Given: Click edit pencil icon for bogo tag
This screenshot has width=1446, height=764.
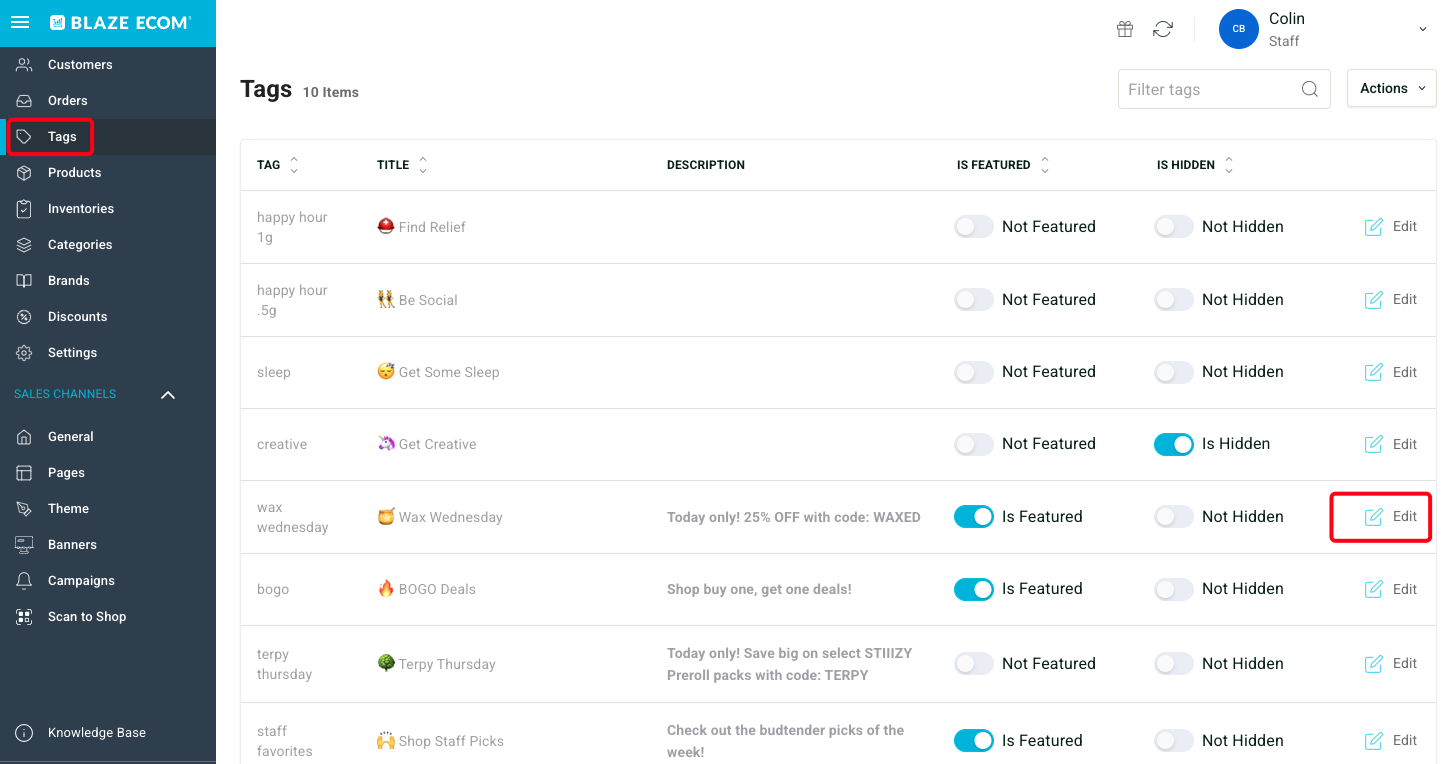Looking at the screenshot, I should (x=1374, y=589).
